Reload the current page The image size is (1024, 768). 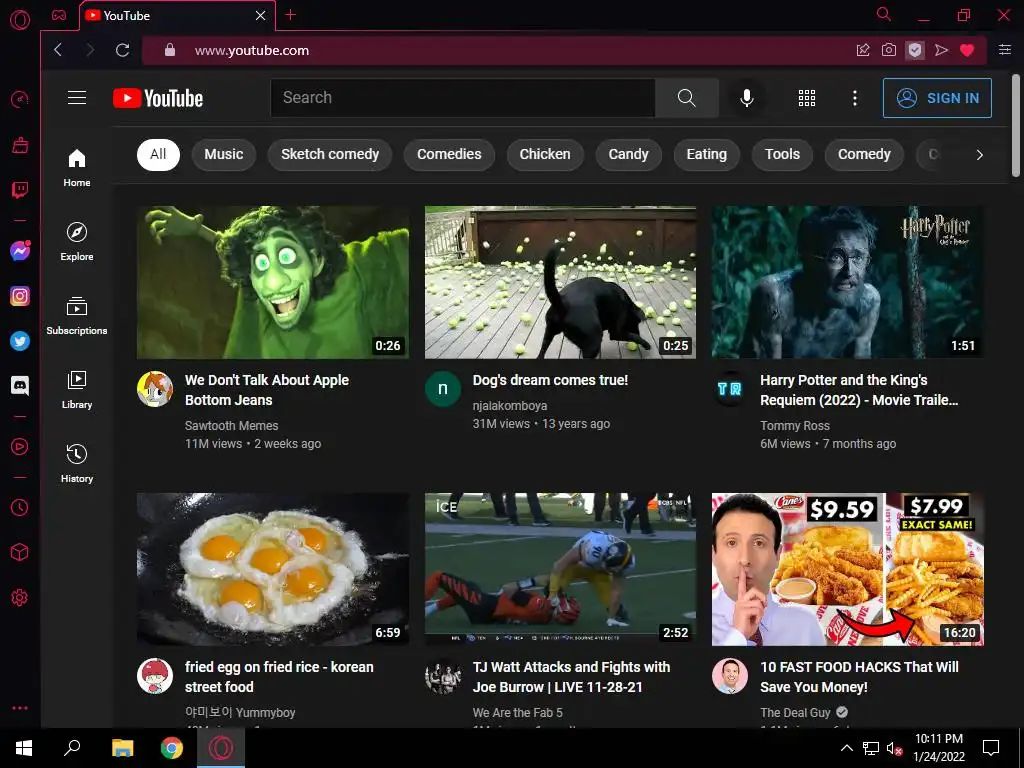[122, 50]
